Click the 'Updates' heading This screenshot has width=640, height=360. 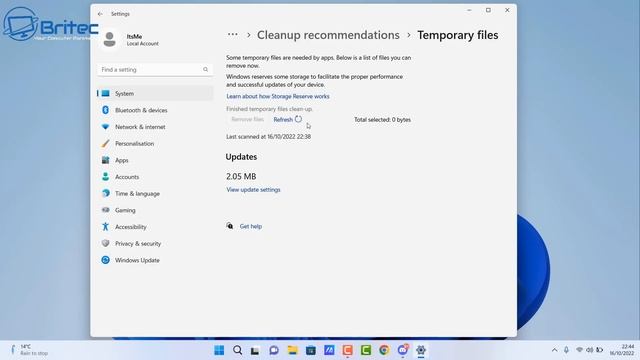(x=241, y=157)
